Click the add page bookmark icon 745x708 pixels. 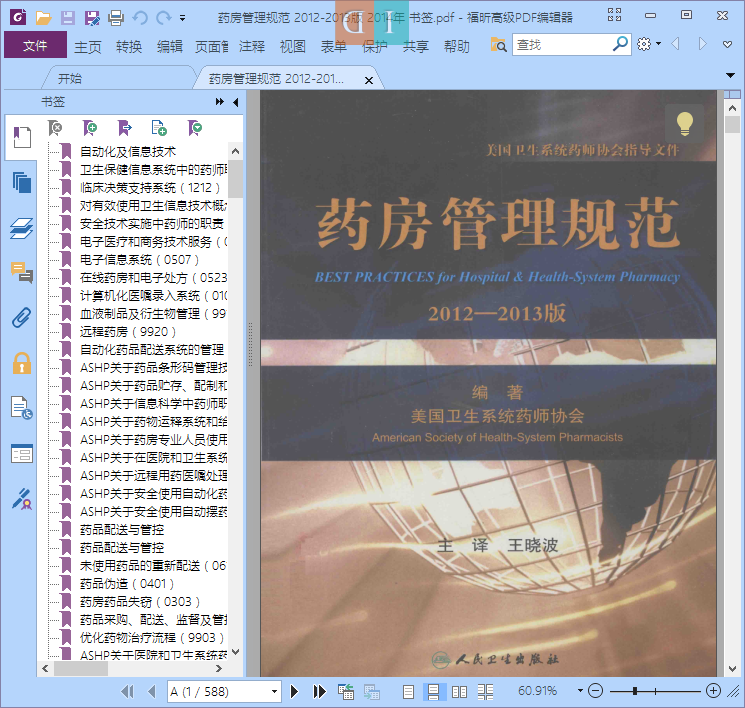coord(159,128)
